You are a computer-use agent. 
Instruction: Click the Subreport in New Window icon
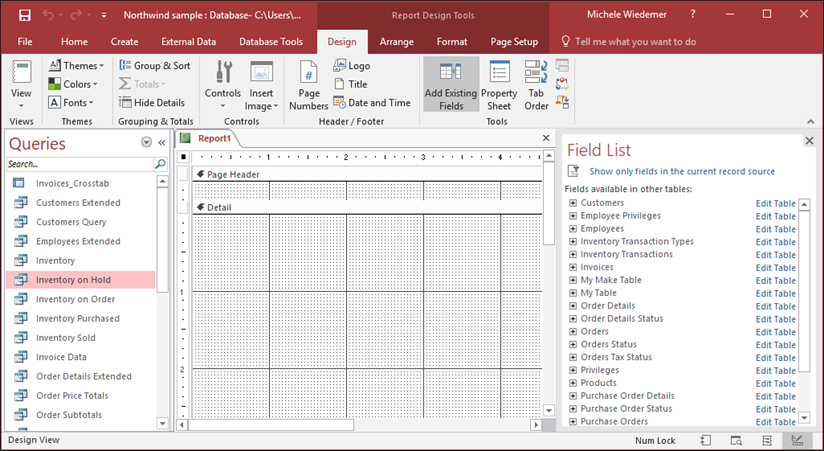tap(562, 66)
